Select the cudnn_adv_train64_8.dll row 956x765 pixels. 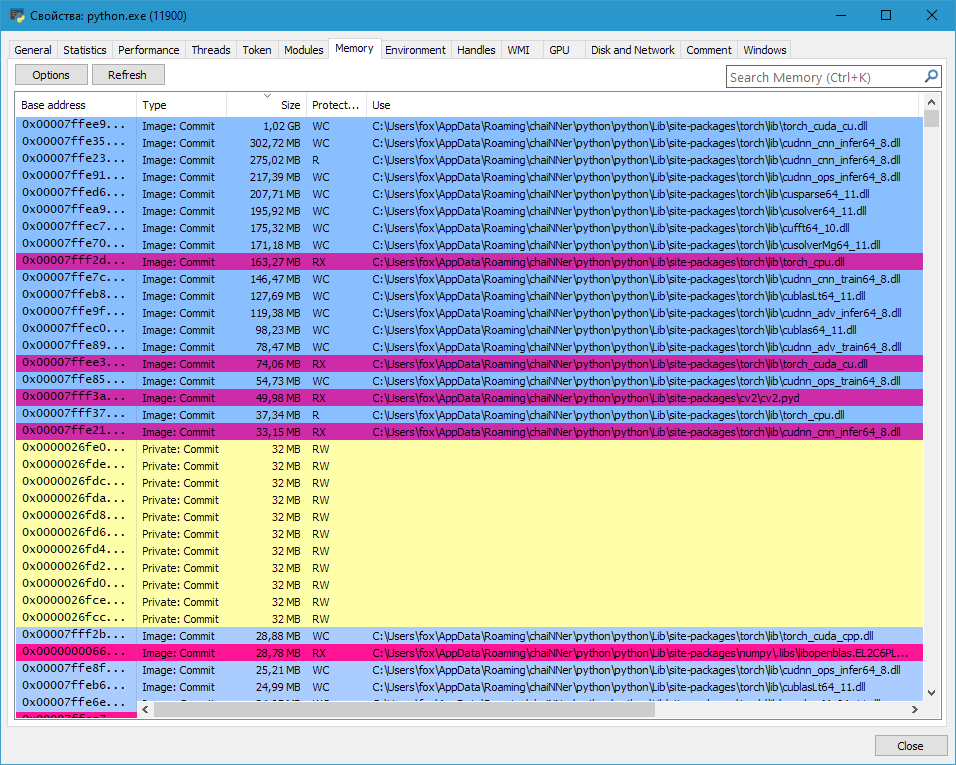469,347
